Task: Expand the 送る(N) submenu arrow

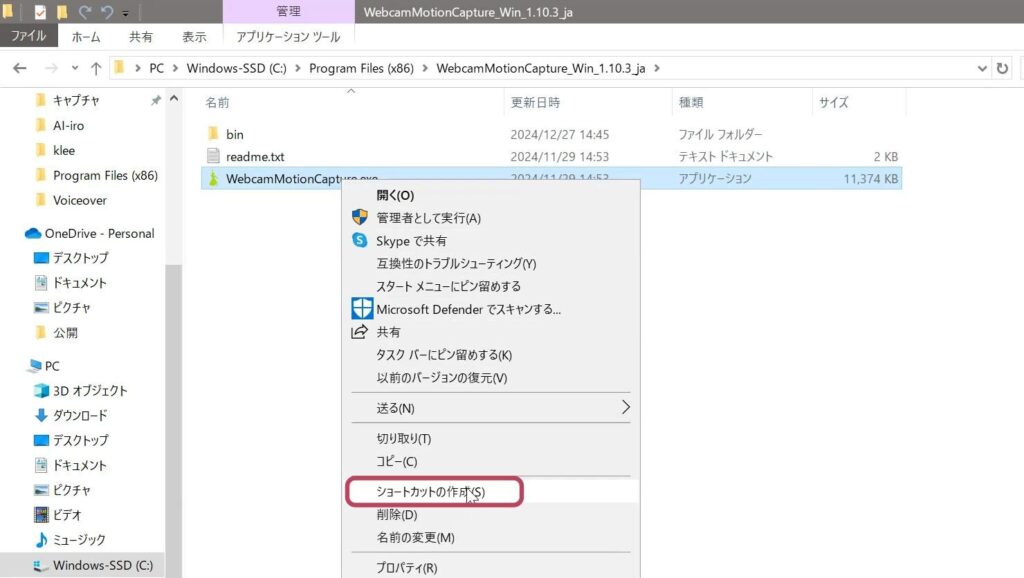Action: 626,408
